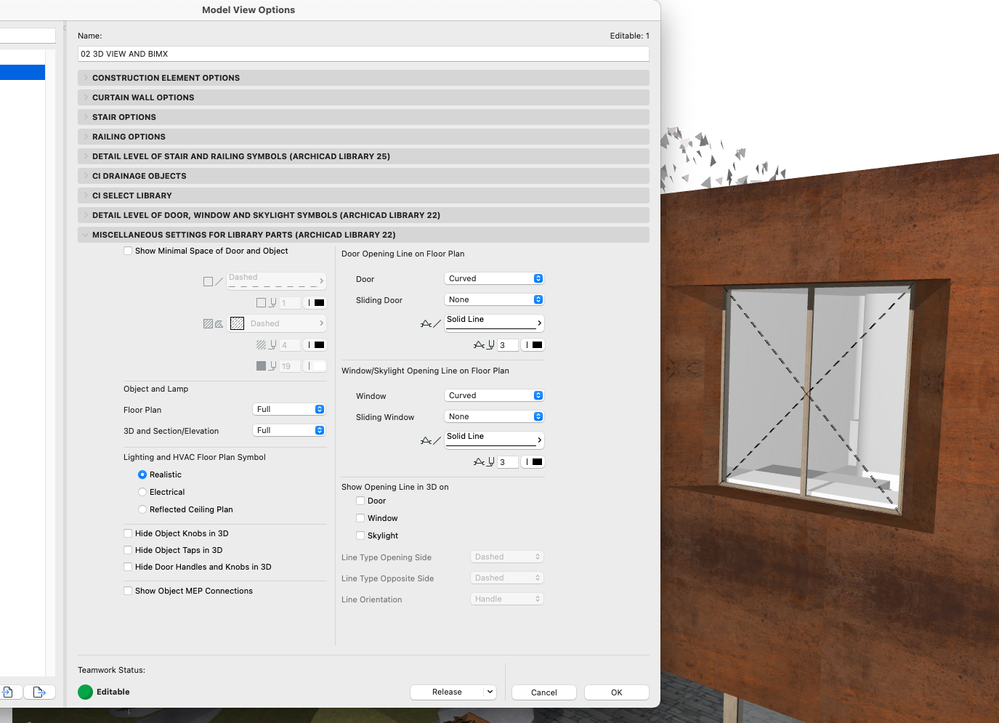
Task: Click the highlighted blue row in the options list
Action: pyautogui.click(x=22, y=72)
